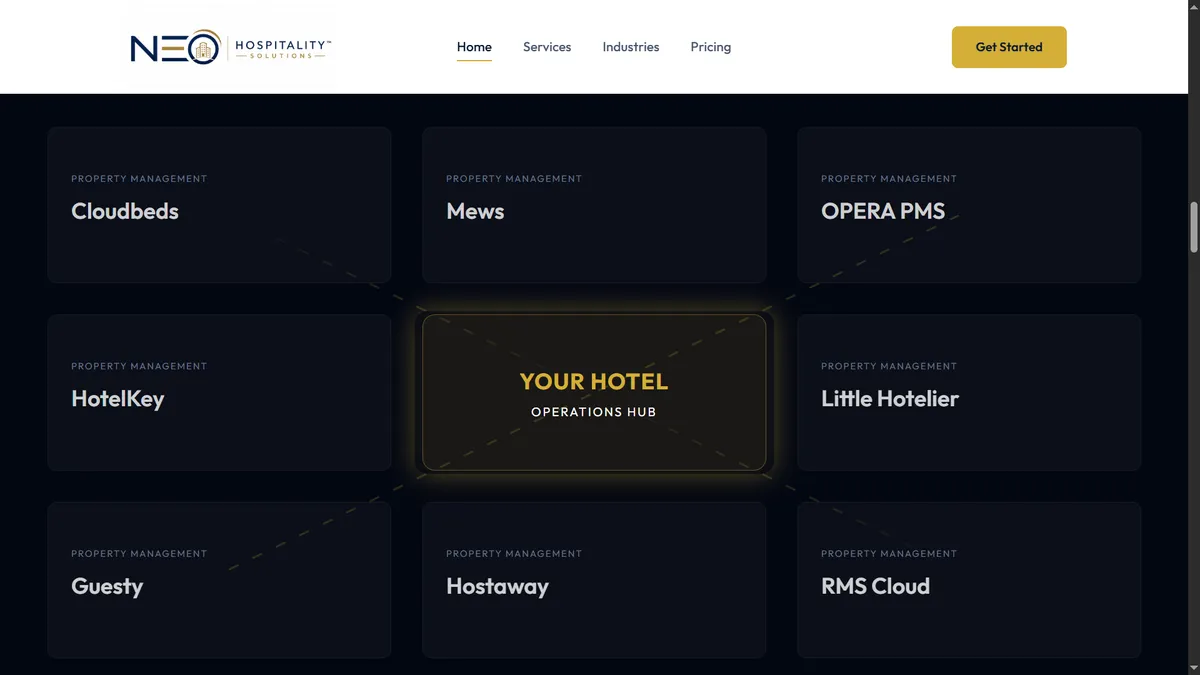The image size is (1200, 675).
Task: Click the RMS Cloud card
Action: coord(969,580)
